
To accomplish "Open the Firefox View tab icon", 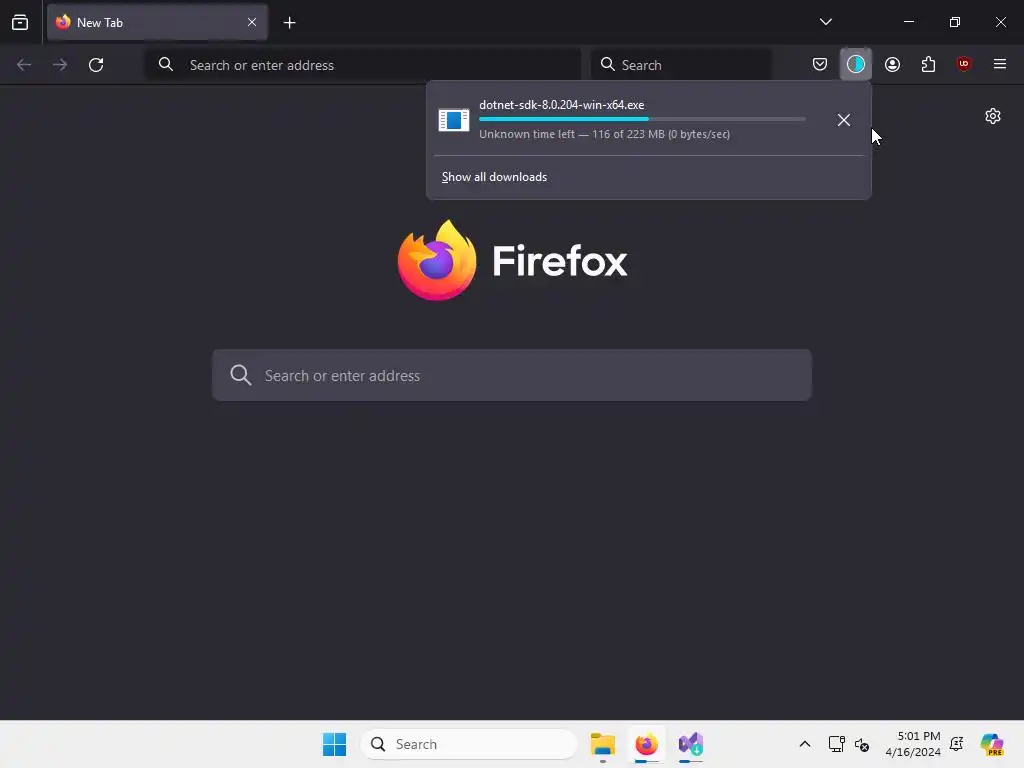I will 20,22.
